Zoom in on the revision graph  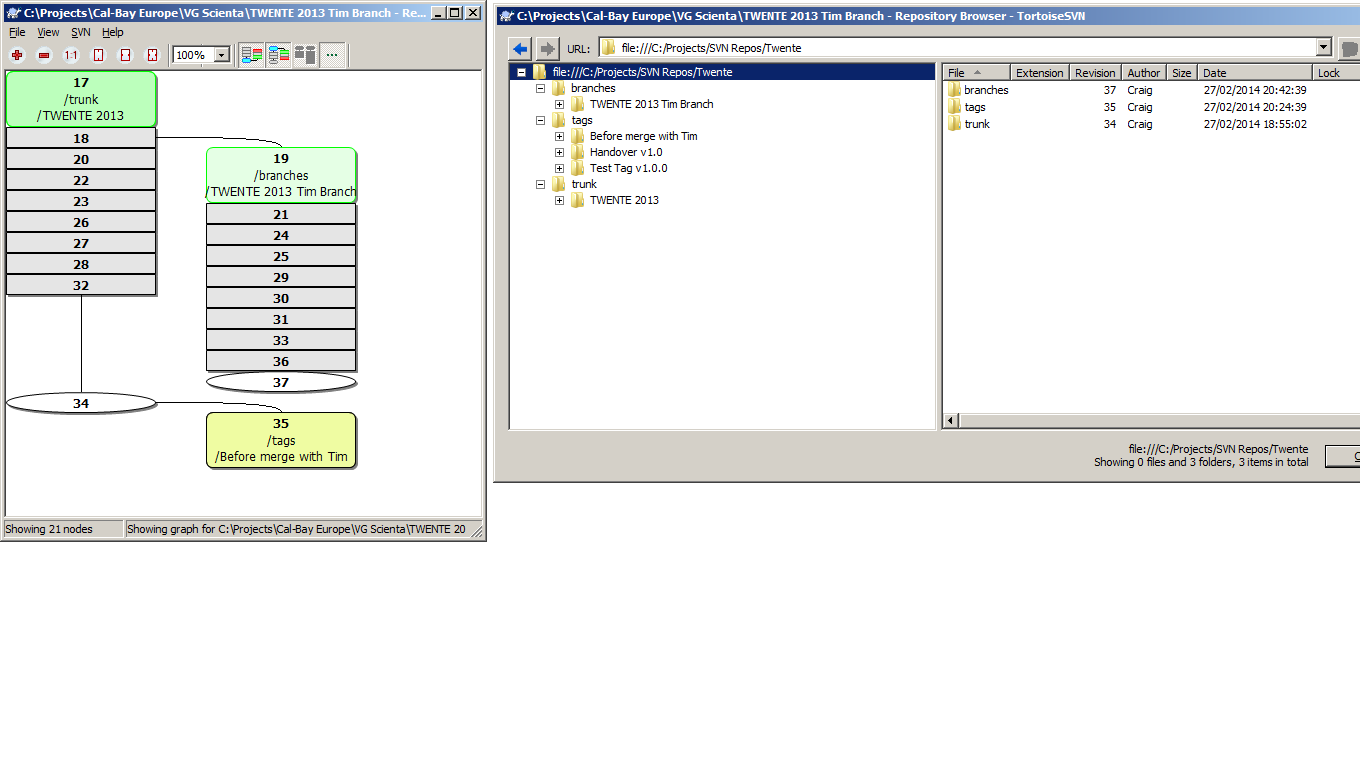(17, 55)
